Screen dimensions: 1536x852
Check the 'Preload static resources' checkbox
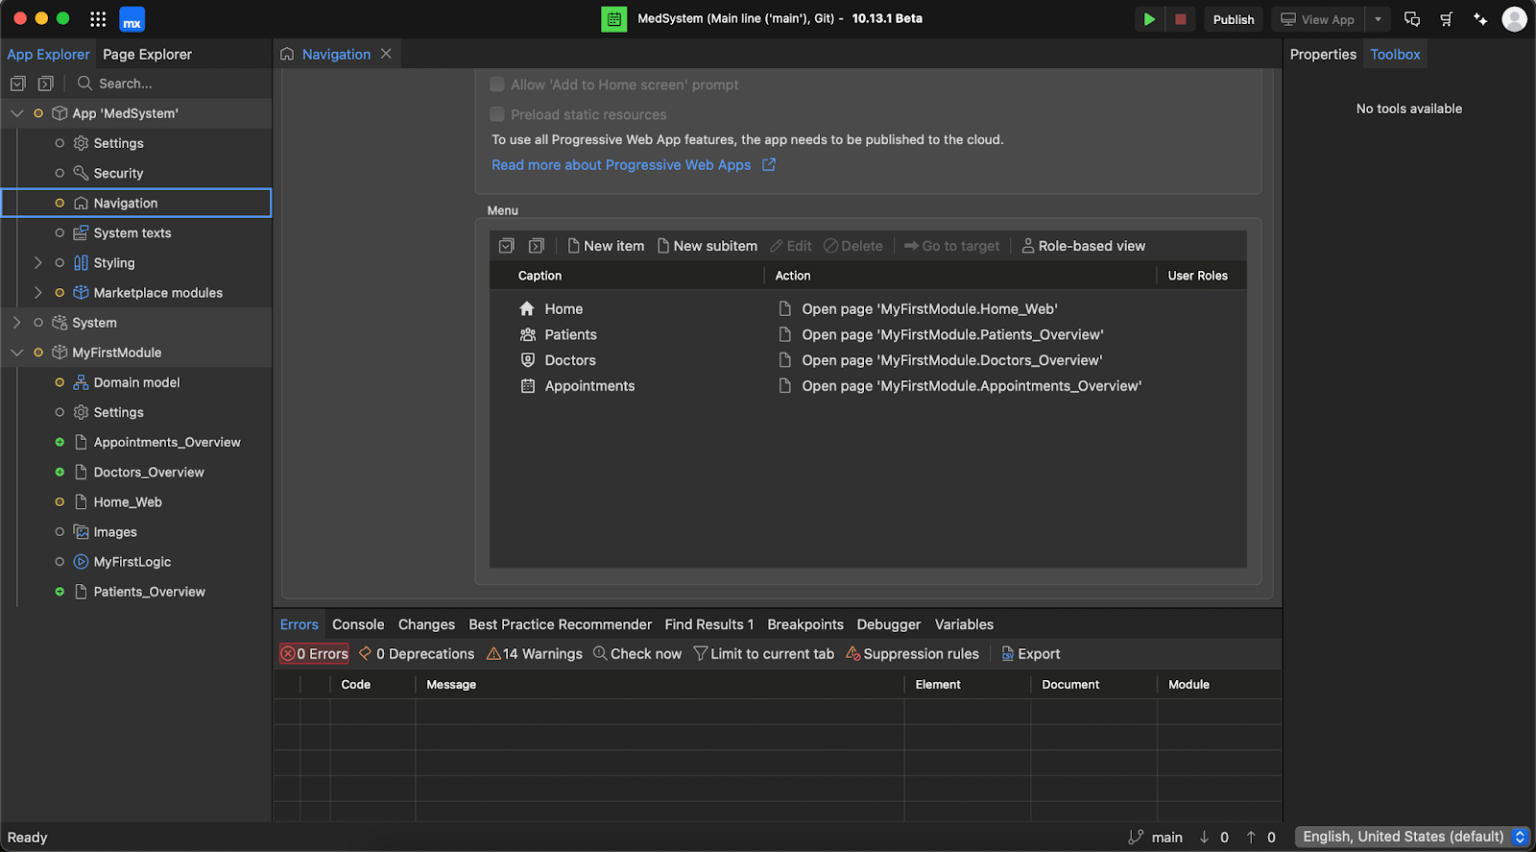click(x=497, y=114)
